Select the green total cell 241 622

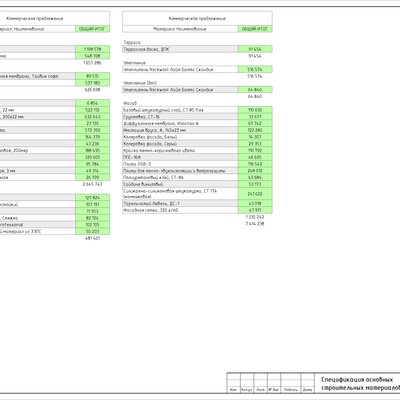point(255,194)
